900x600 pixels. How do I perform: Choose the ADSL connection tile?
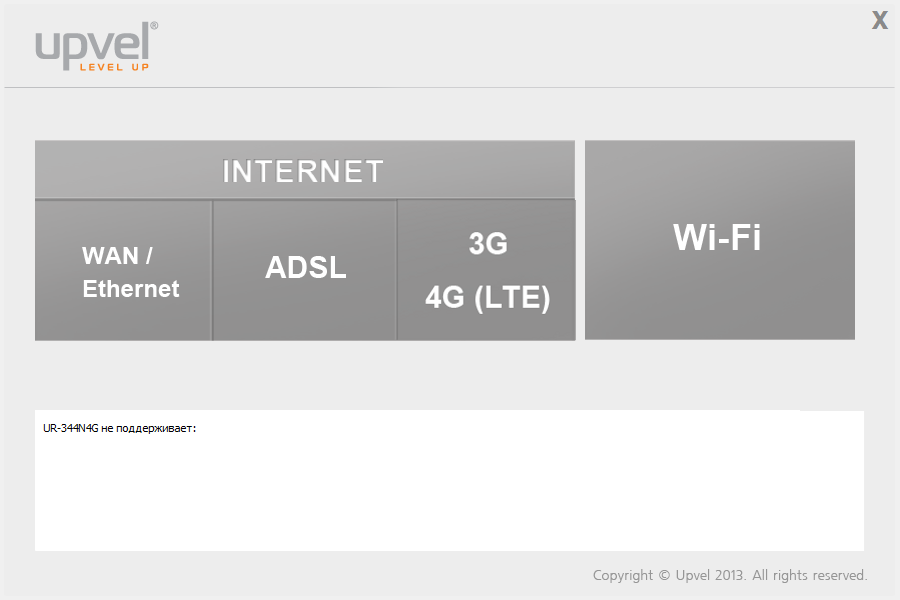[305, 269]
